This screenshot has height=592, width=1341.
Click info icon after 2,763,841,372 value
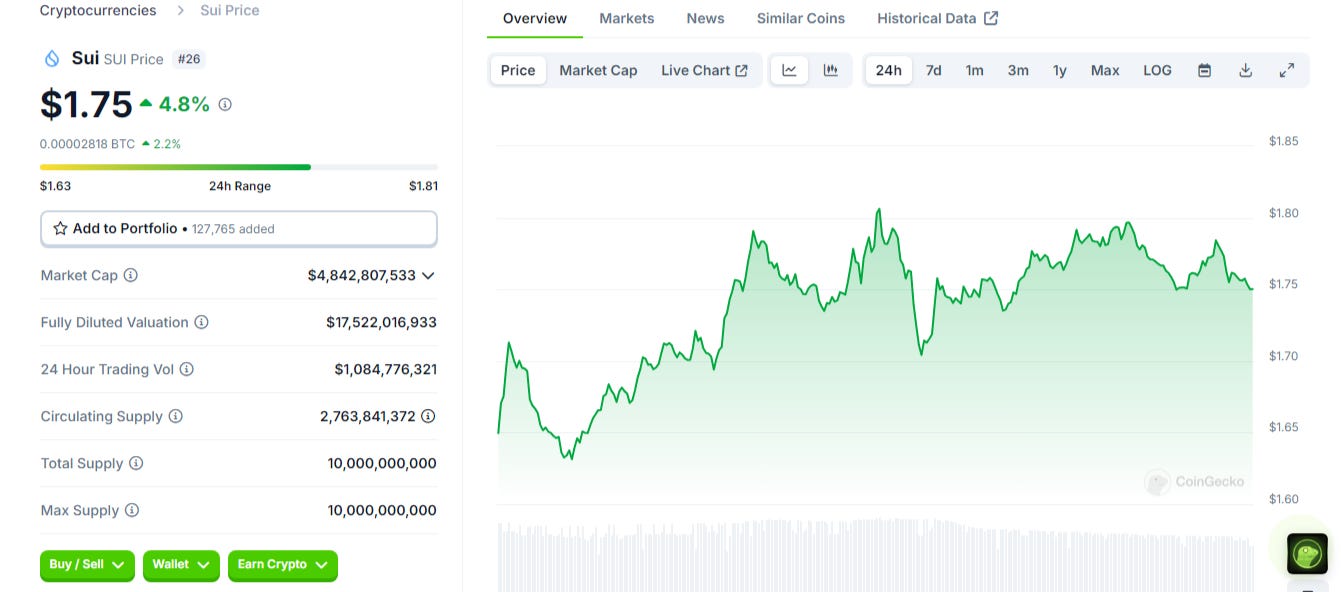(x=428, y=416)
